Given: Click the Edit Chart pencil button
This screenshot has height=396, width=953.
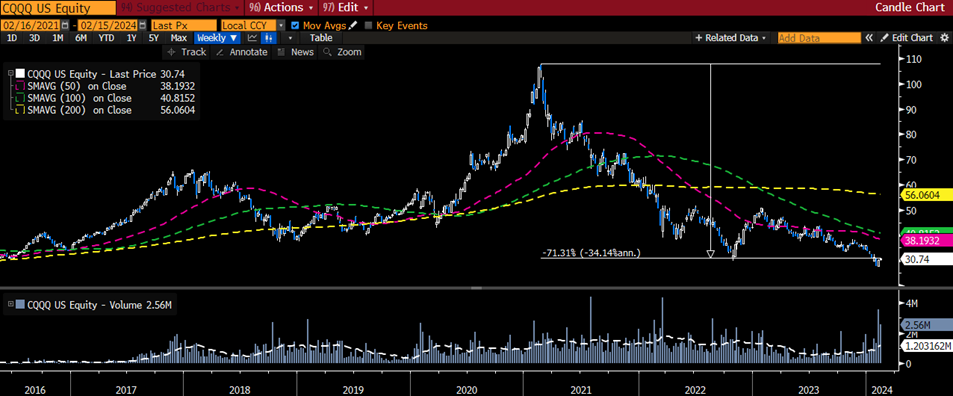Looking at the screenshot, I should (x=906, y=38).
